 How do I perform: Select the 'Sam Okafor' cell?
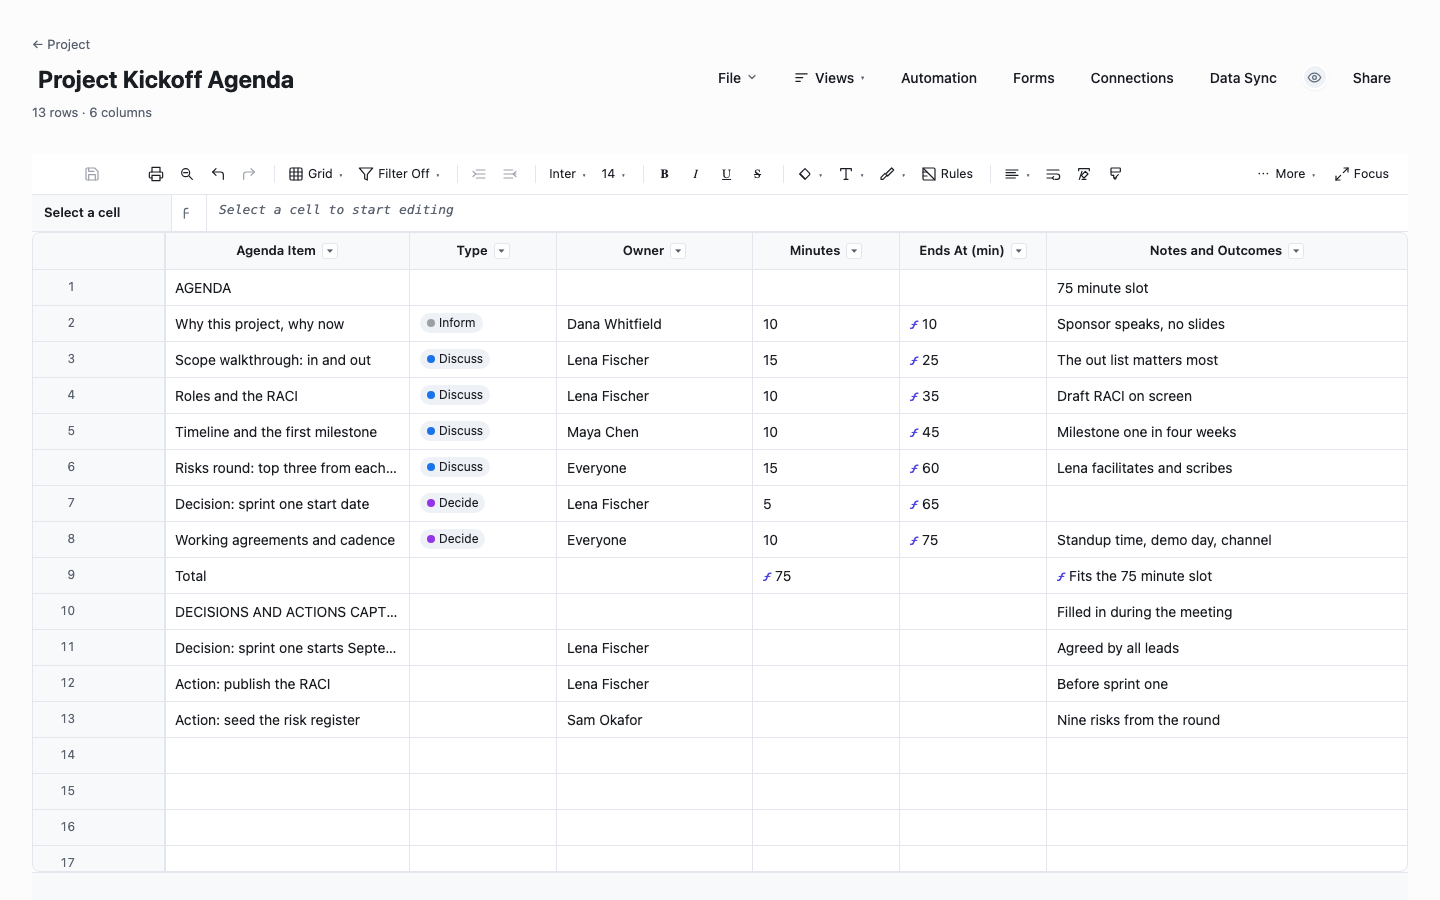[654, 720]
